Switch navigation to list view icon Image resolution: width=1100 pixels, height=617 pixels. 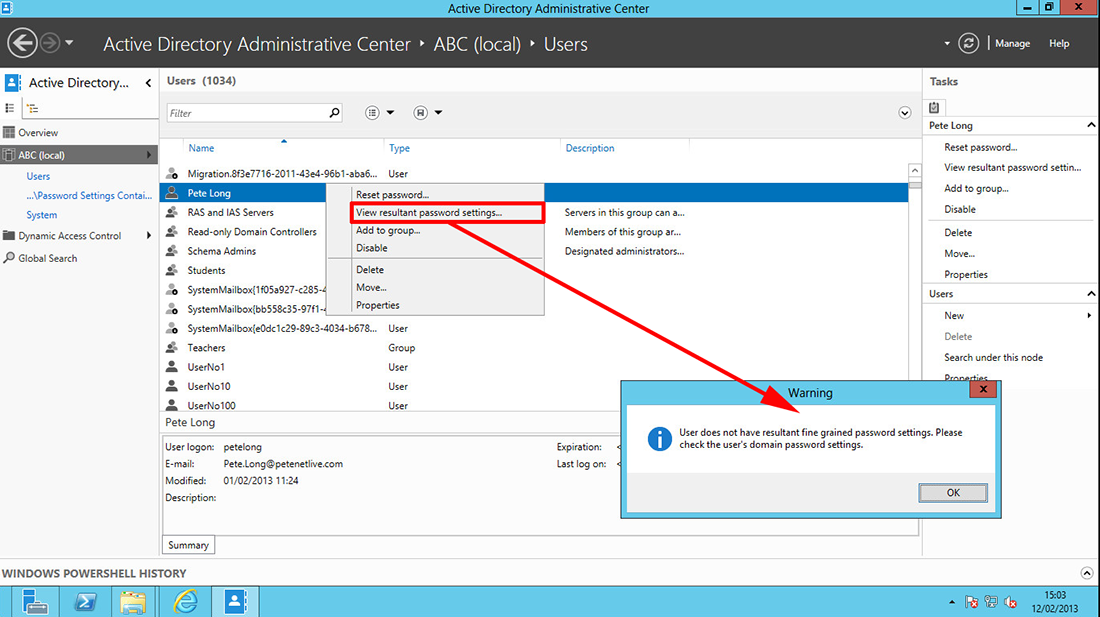10,108
